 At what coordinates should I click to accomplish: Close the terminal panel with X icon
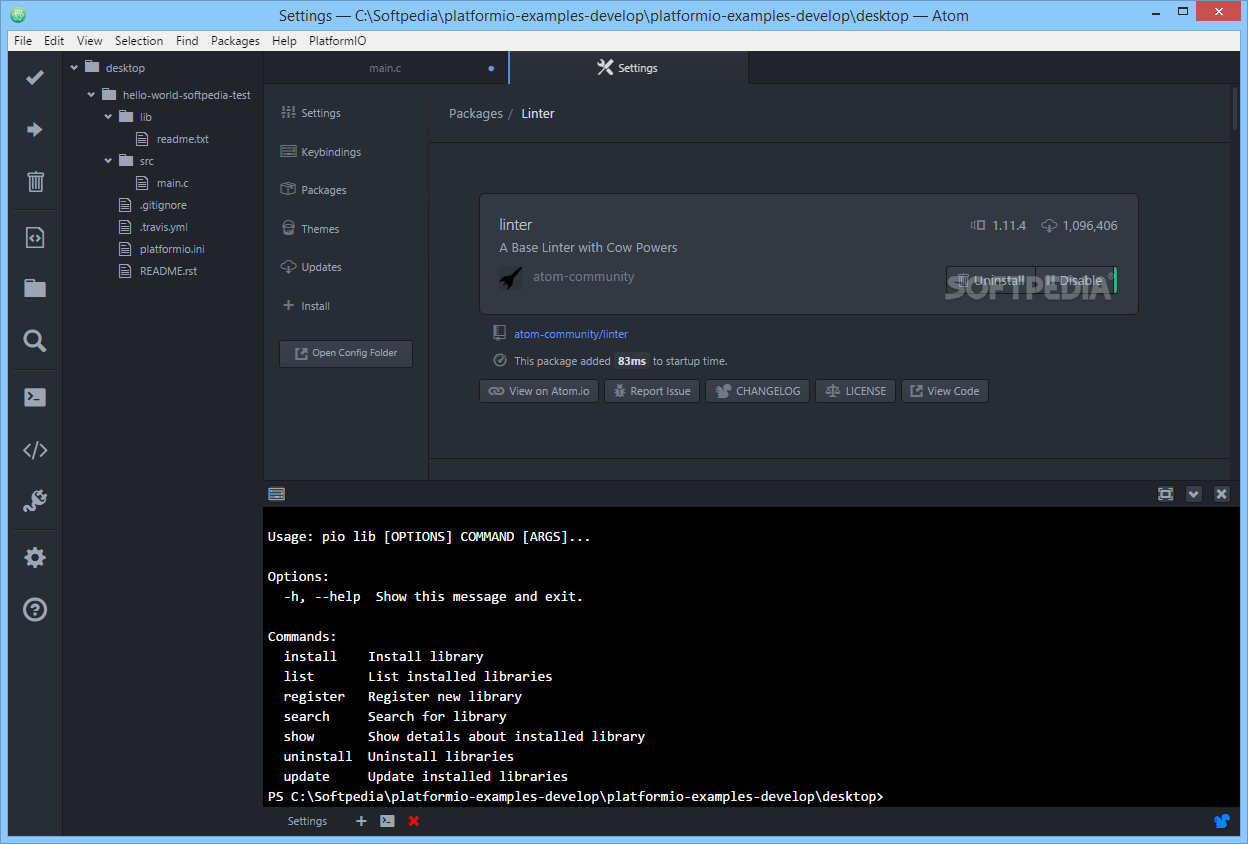pos(1221,494)
